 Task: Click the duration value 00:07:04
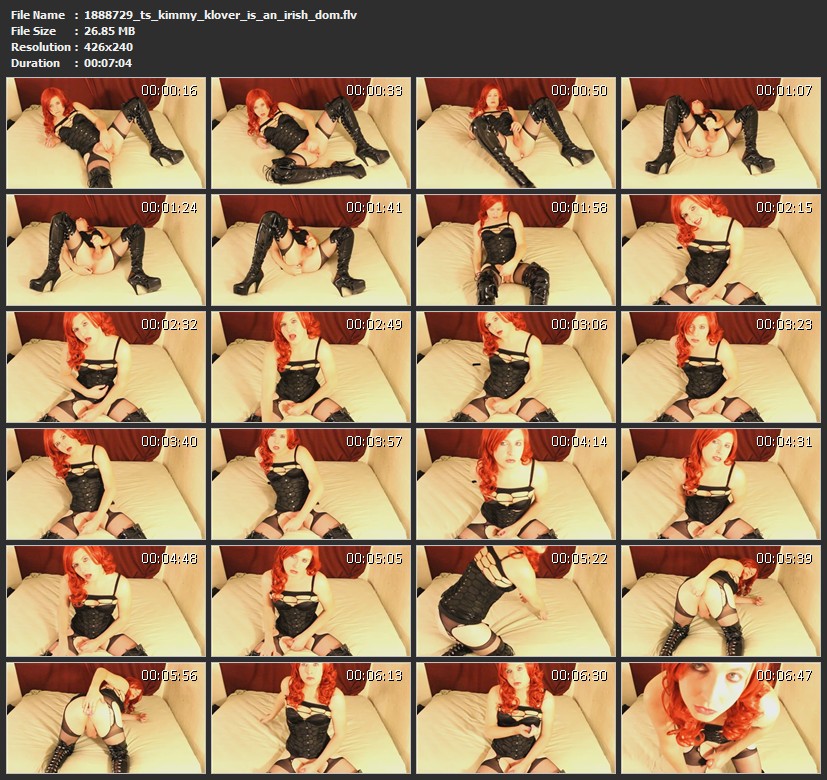tap(108, 63)
